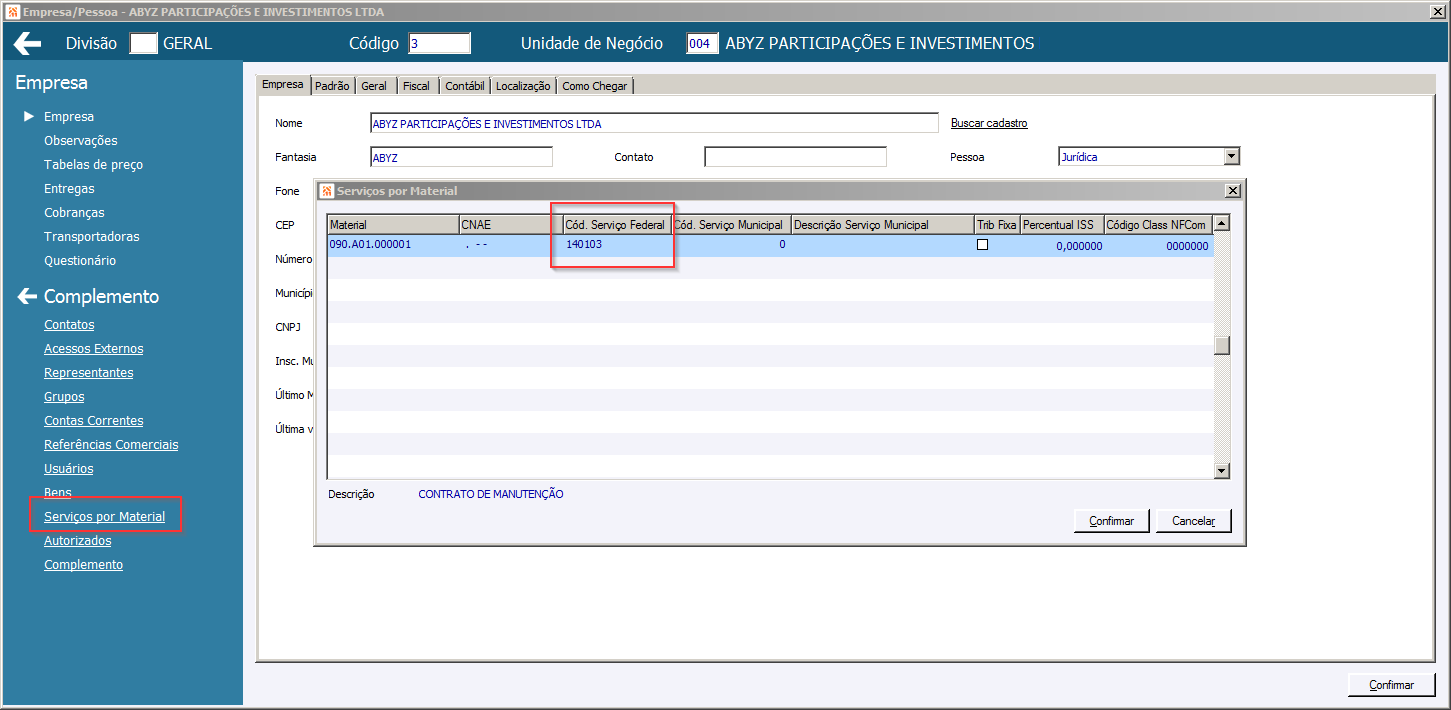
Task: Click the empty Contato input field
Action: click(795, 157)
